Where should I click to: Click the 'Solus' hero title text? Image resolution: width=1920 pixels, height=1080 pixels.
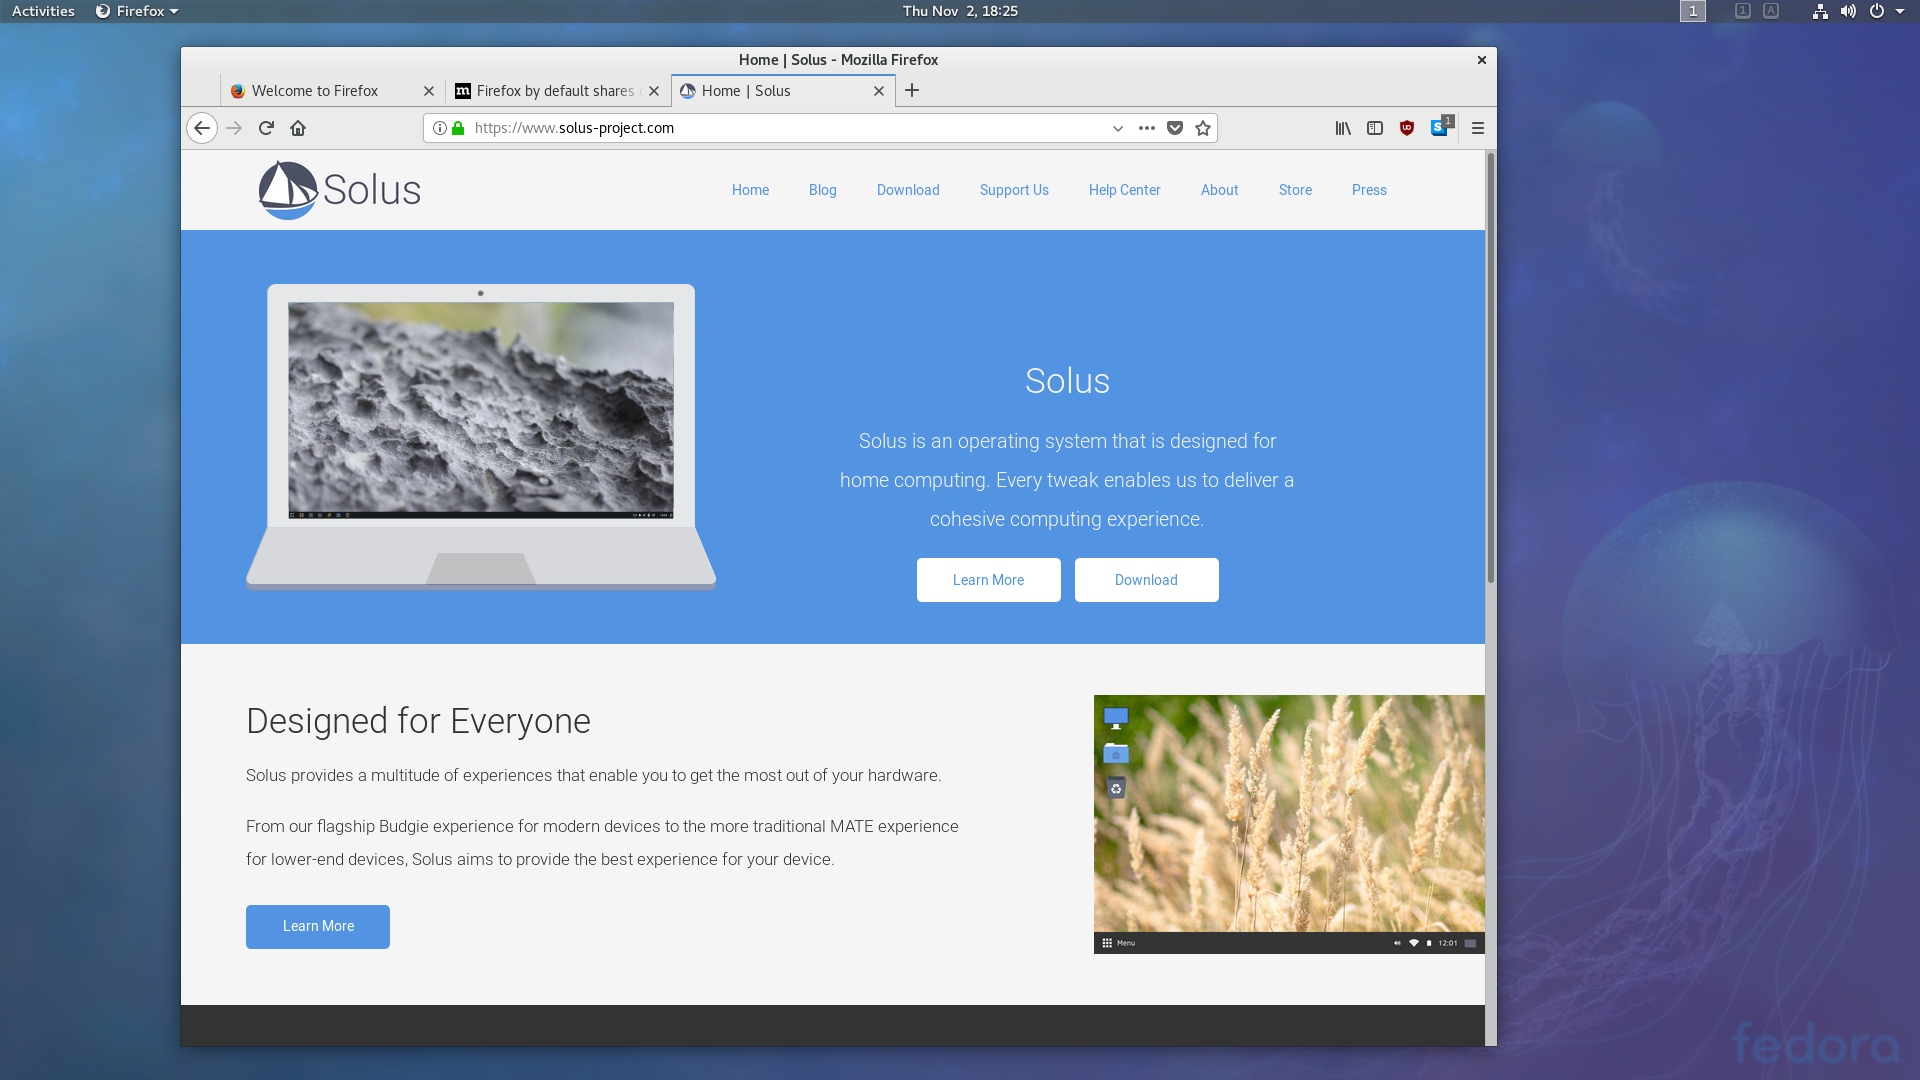[1067, 381]
